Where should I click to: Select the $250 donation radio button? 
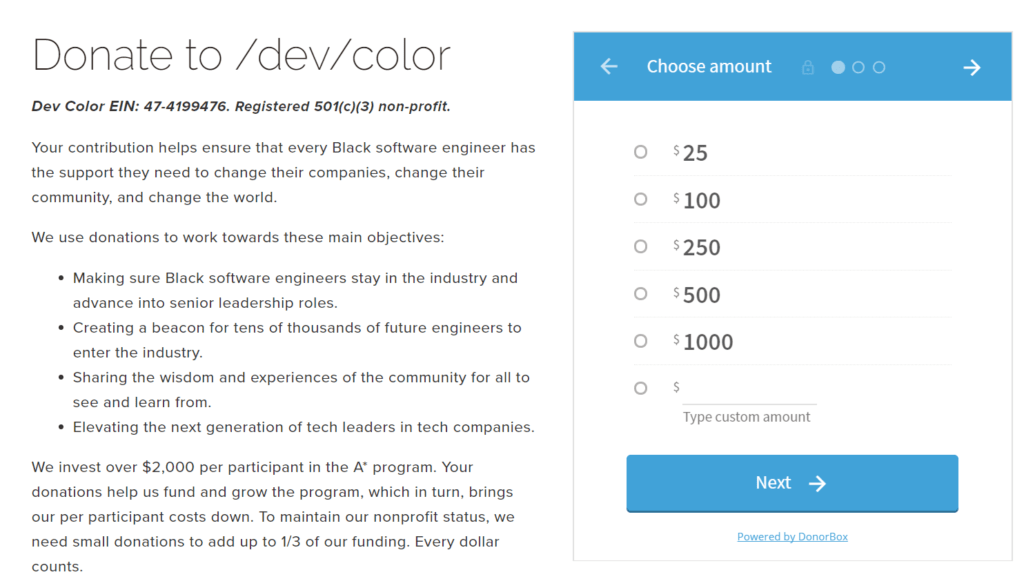tap(641, 246)
